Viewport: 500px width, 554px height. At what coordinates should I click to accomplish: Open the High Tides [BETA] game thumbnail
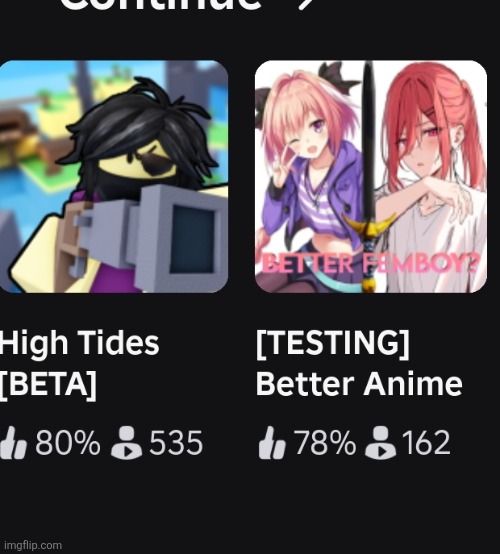click(x=114, y=176)
